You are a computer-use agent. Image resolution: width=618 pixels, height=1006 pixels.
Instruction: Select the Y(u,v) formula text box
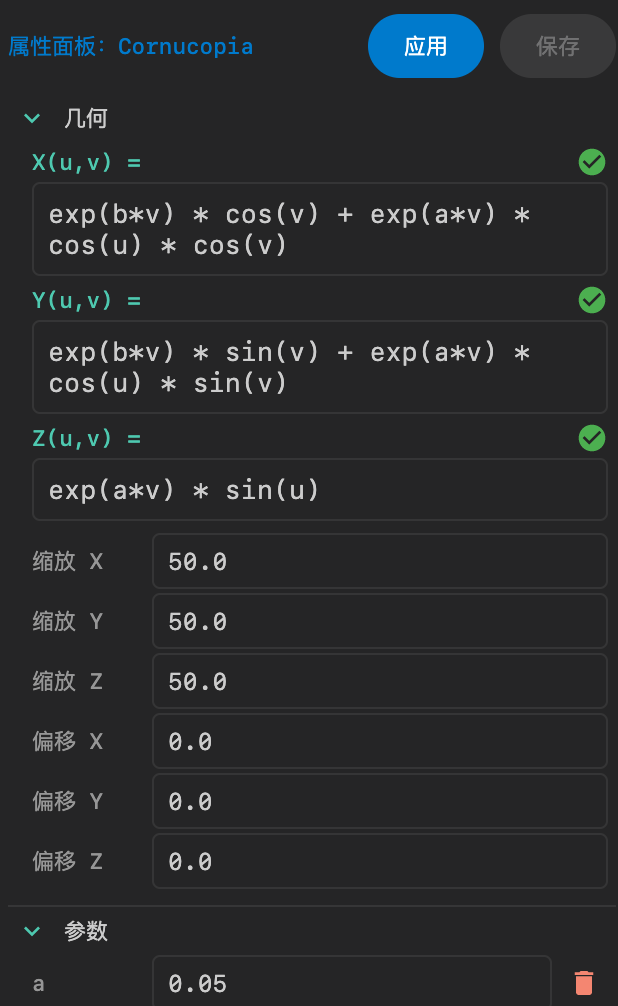point(320,366)
